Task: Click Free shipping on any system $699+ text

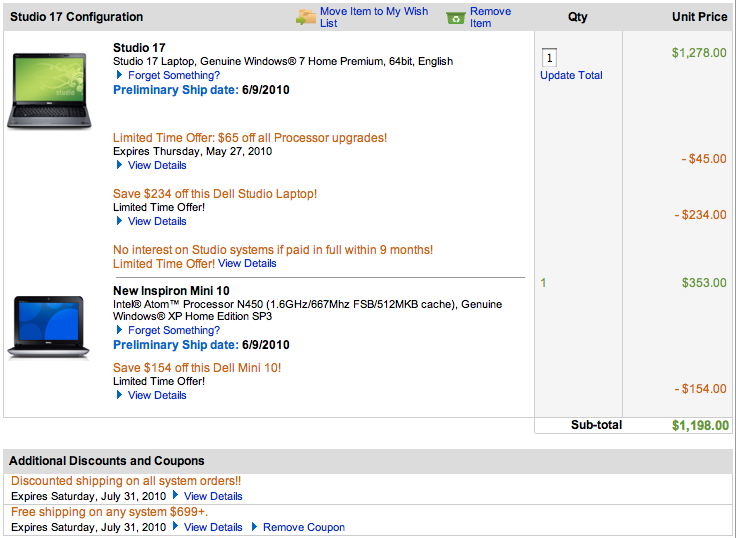Action: (x=109, y=512)
